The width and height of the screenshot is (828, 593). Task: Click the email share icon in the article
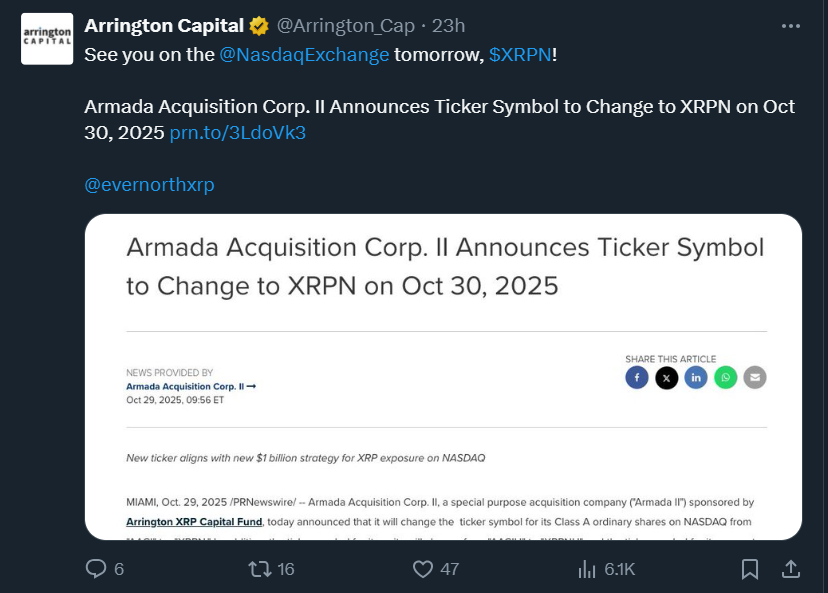(754, 377)
